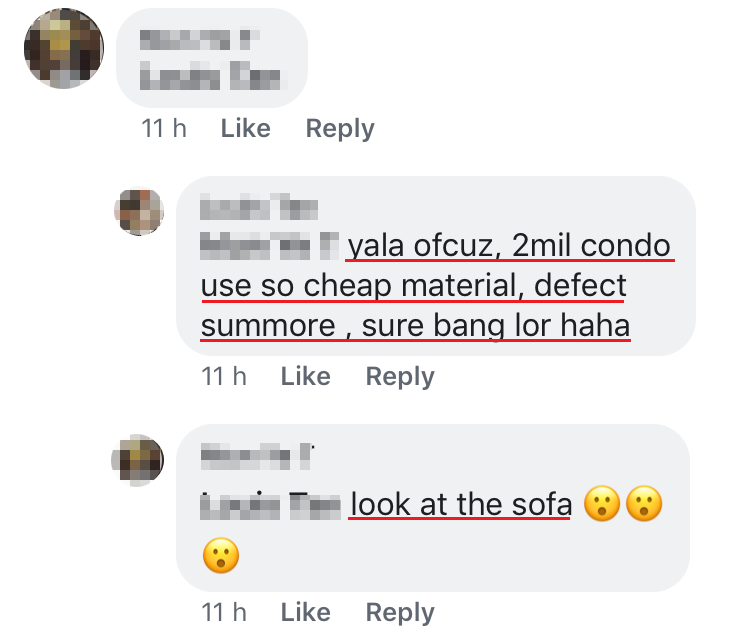The image size is (750, 639).
Task: Click the "use so cheap material, defect" text
Action: click(x=413, y=286)
